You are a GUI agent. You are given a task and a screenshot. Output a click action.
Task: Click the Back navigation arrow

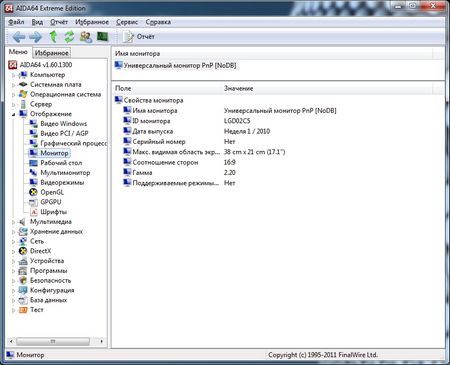[x=19, y=37]
